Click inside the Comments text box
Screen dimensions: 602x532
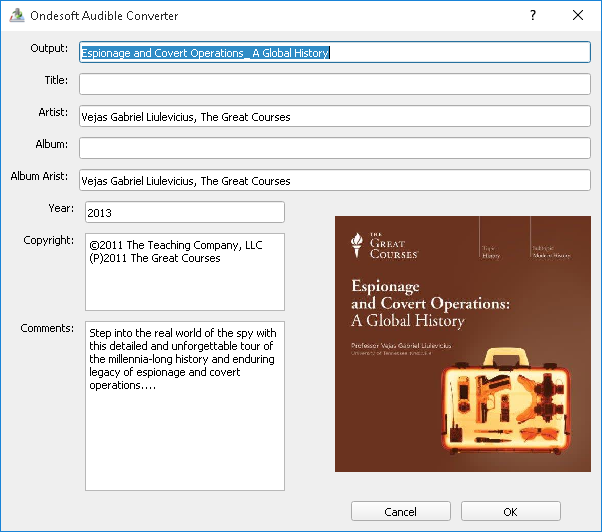click(x=185, y=406)
